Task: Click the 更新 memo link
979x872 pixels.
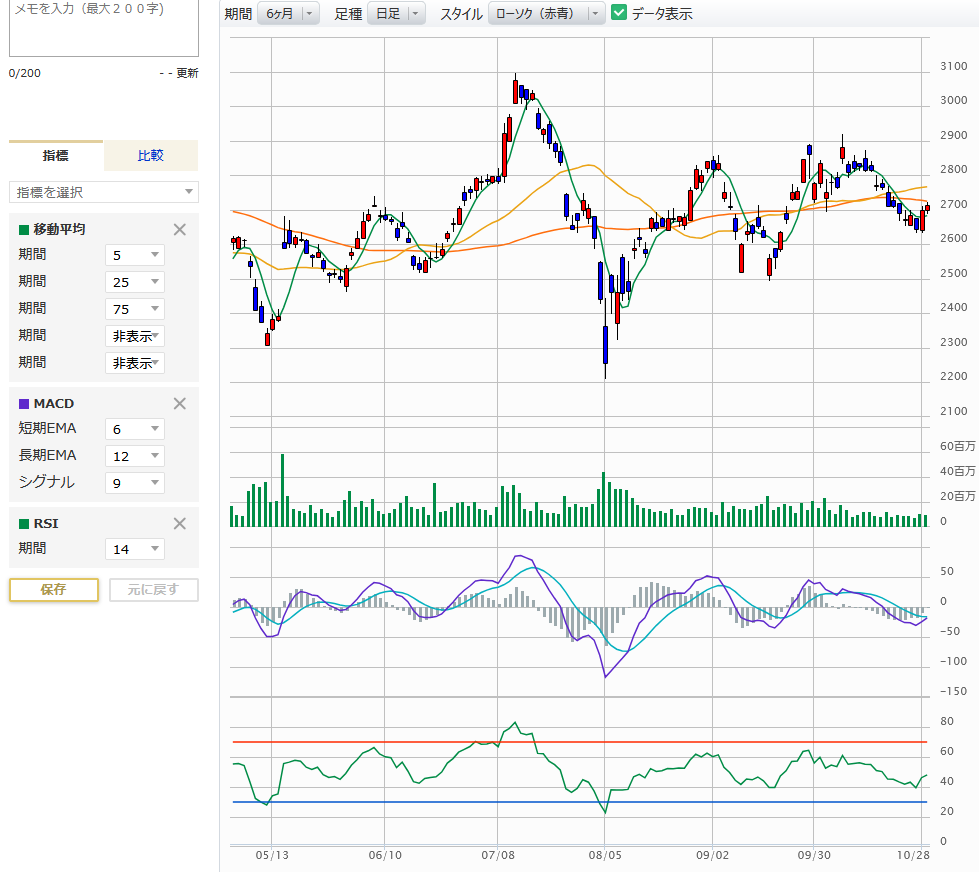Action: coord(187,73)
